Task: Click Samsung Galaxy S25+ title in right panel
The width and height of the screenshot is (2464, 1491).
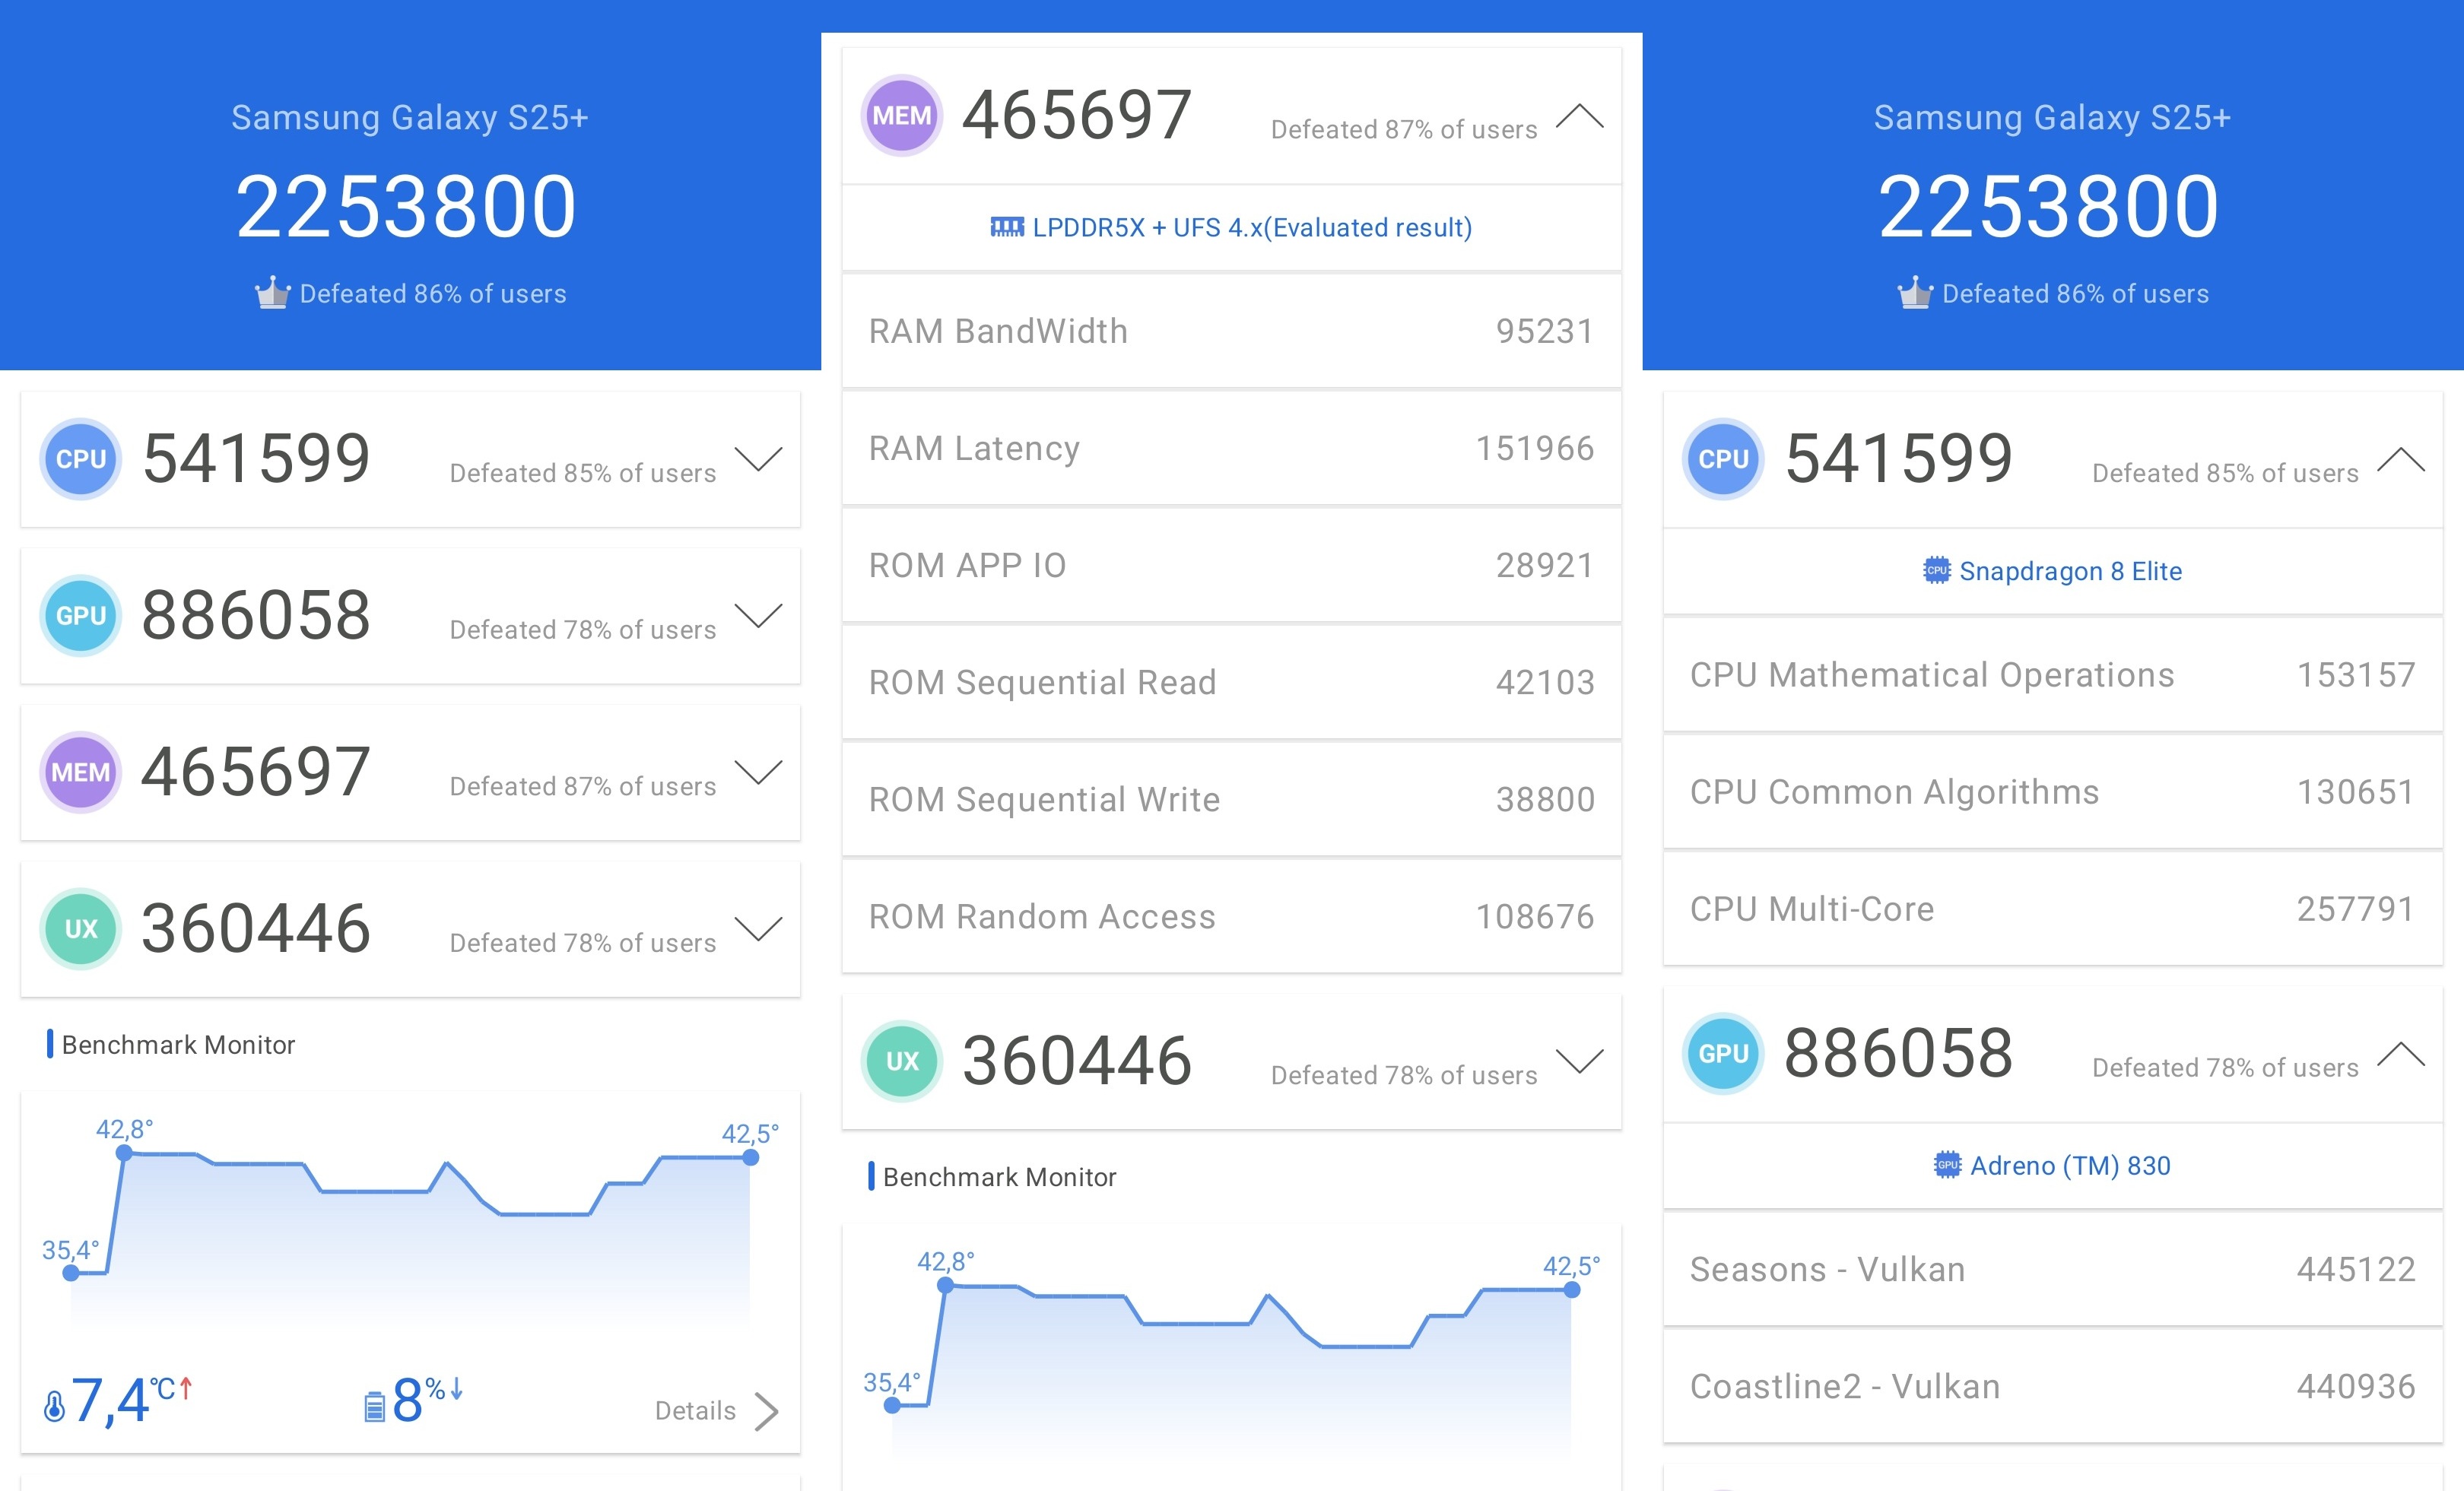Action: pyautogui.click(x=2052, y=118)
